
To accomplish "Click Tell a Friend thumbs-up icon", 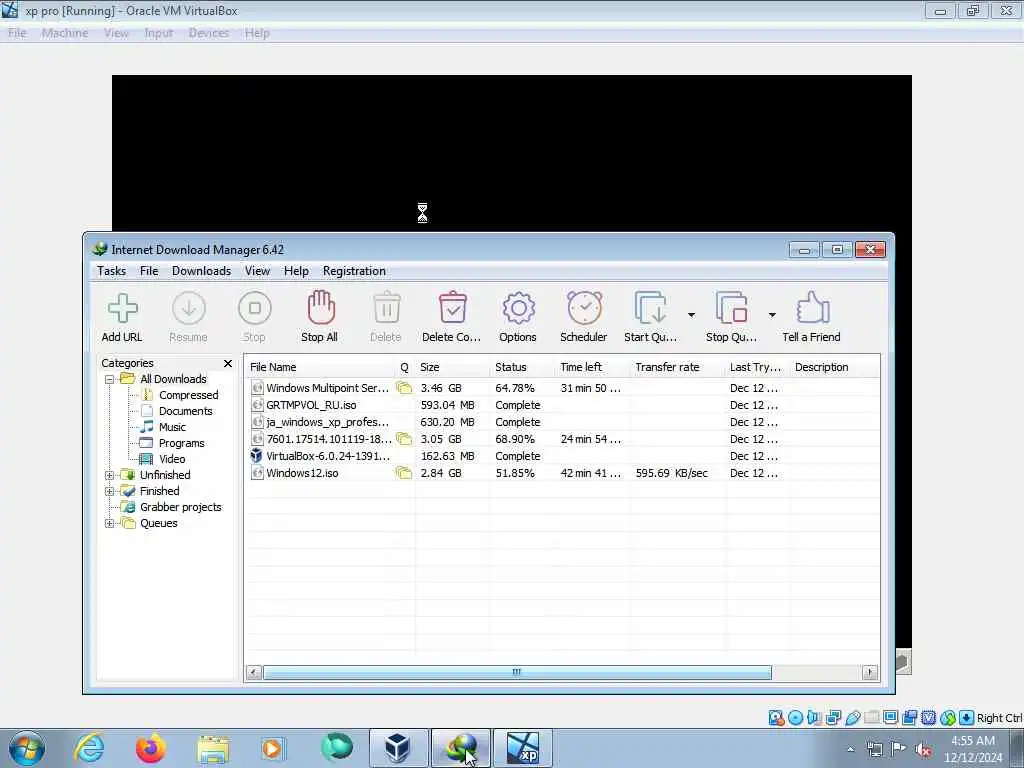I will pos(812,308).
